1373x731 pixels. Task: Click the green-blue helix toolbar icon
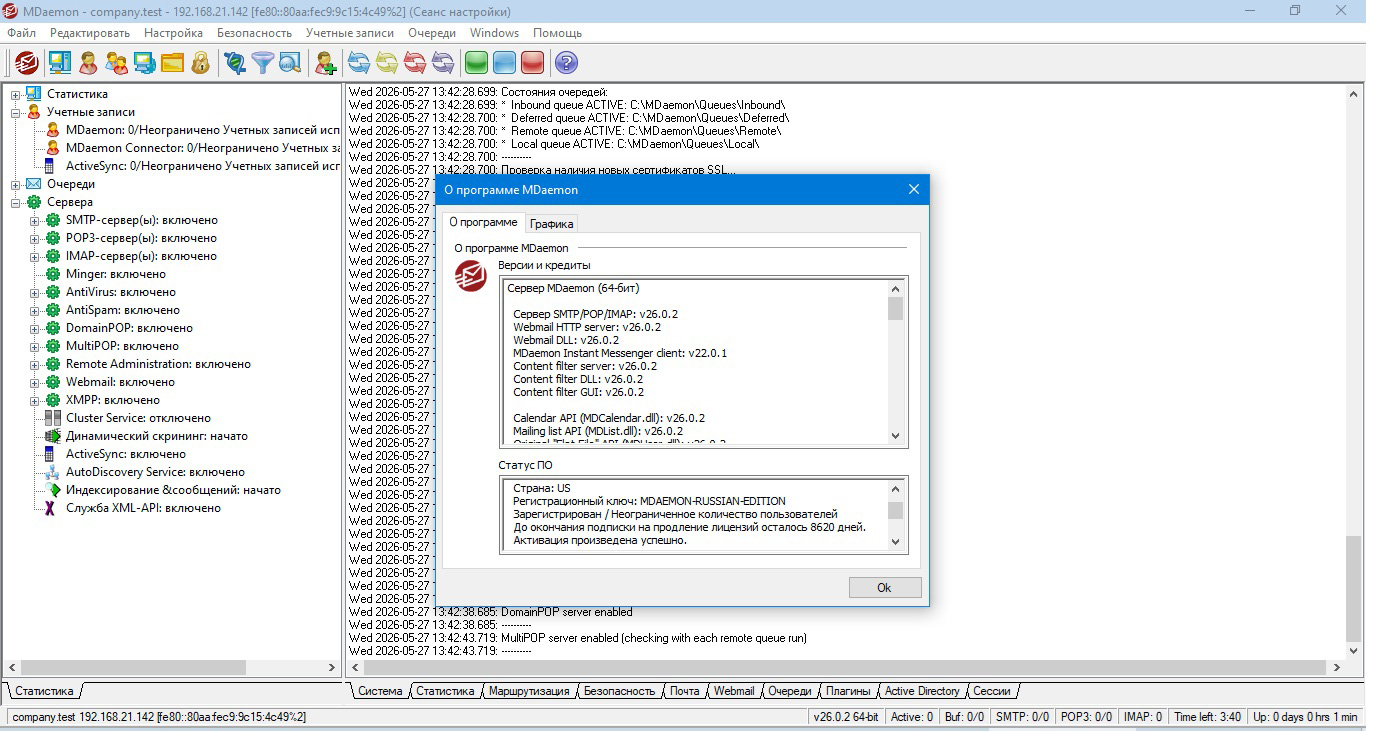tap(235, 63)
